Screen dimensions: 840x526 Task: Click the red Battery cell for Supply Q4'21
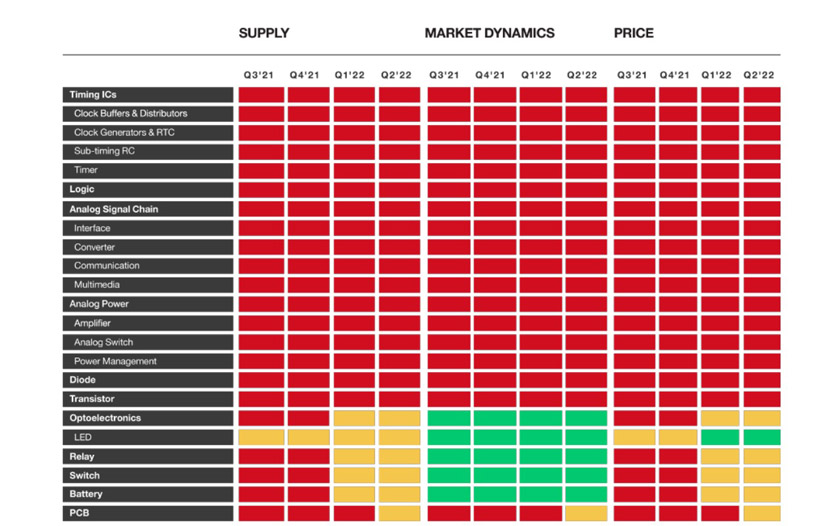click(308, 494)
